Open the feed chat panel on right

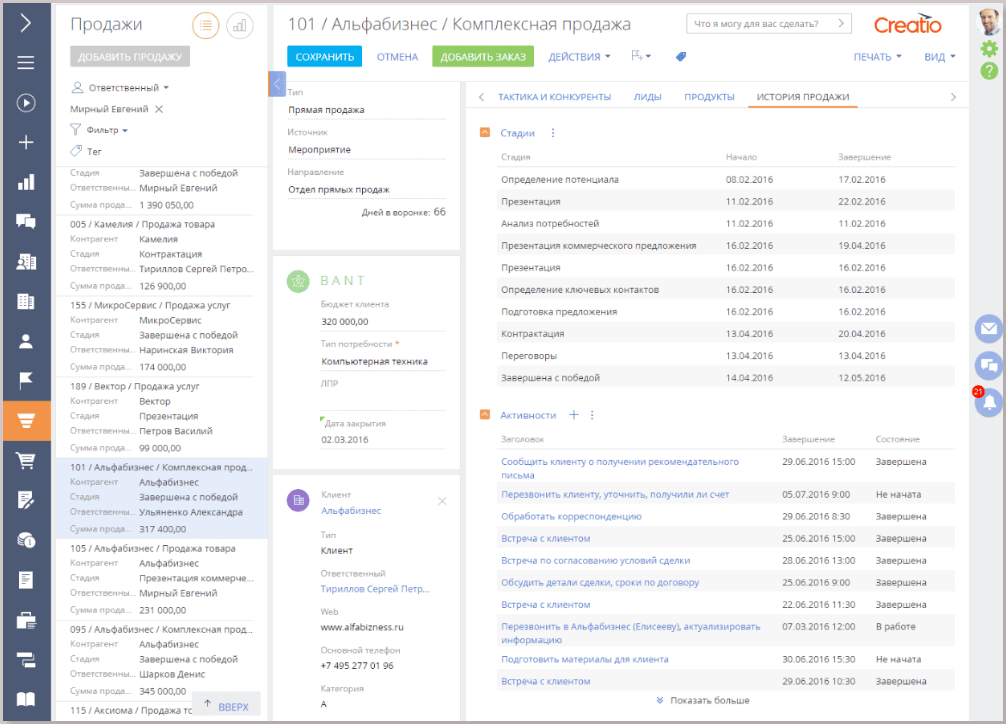tap(989, 366)
